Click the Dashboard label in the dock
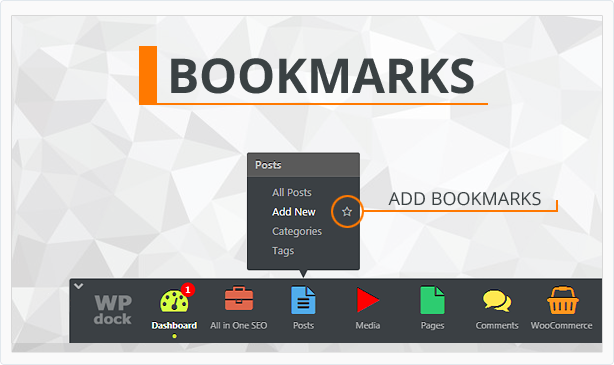 [x=174, y=325]
